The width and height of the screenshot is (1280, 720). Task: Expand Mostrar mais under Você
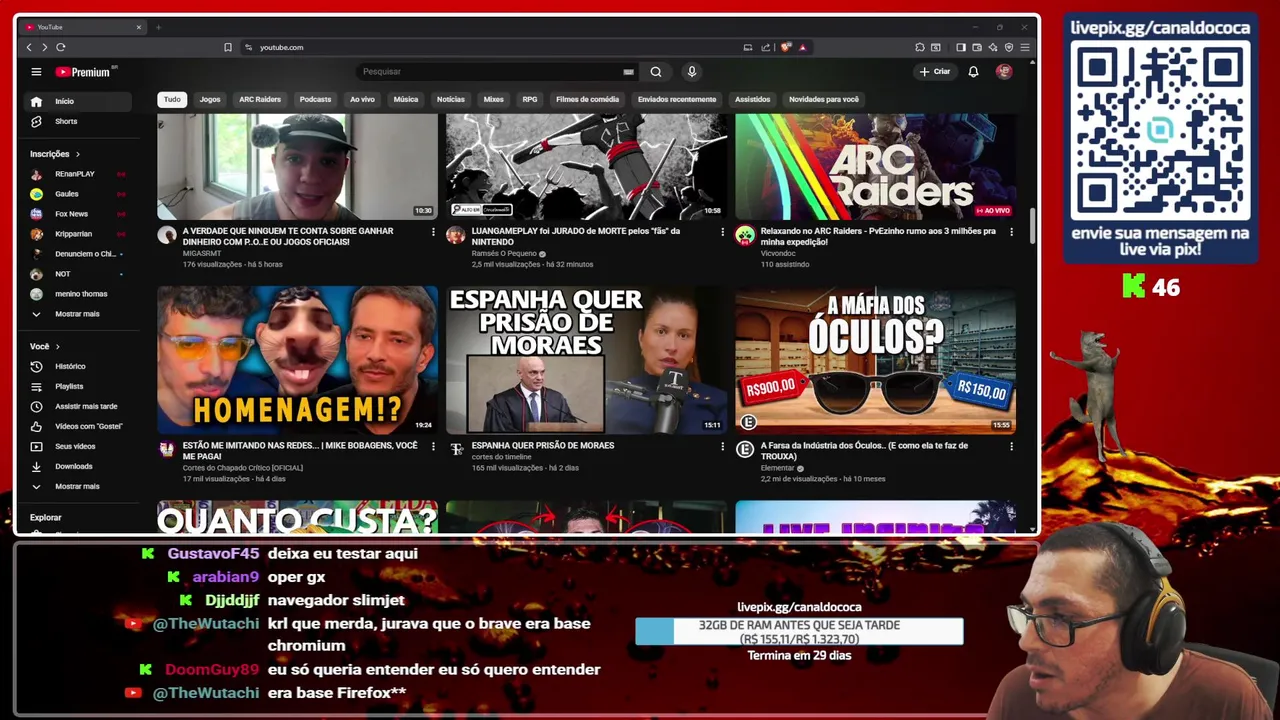pos(77,486)
